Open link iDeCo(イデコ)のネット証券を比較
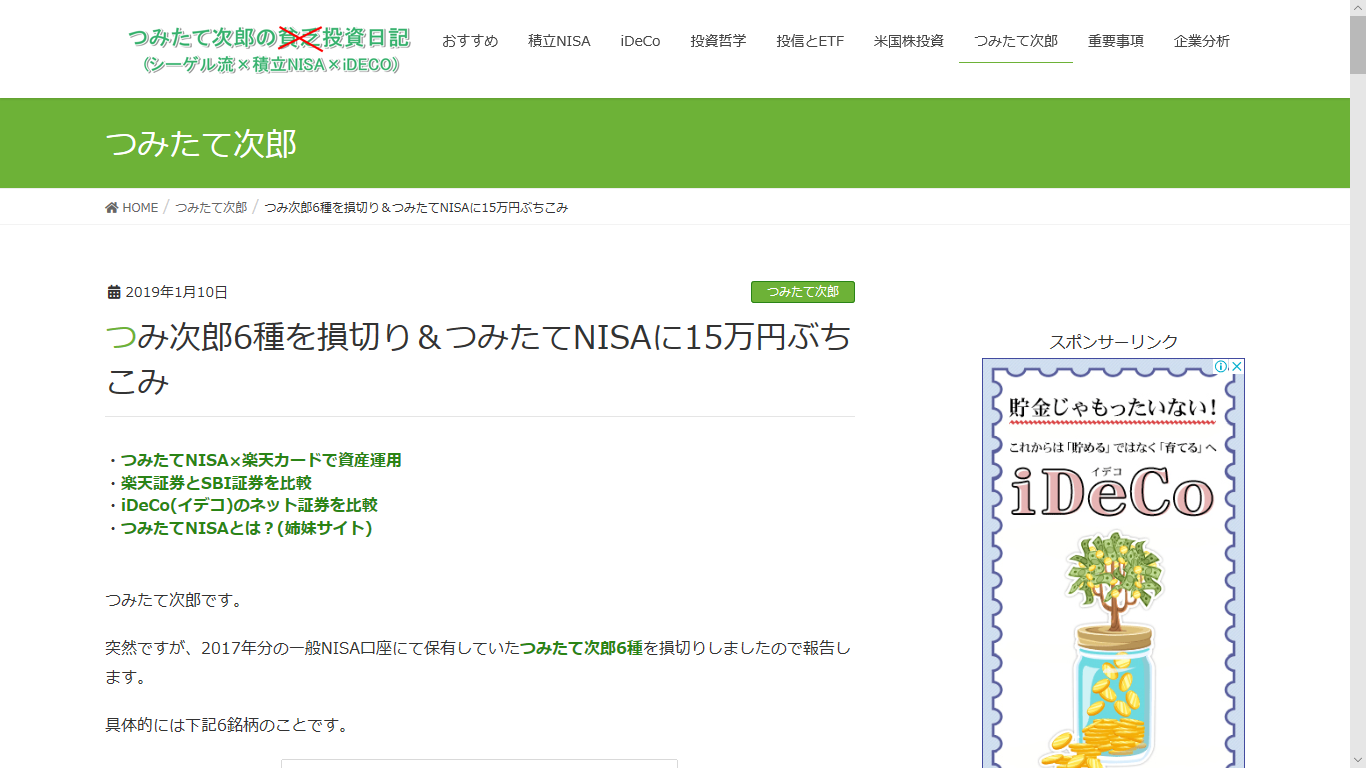 tap(249, 505)
